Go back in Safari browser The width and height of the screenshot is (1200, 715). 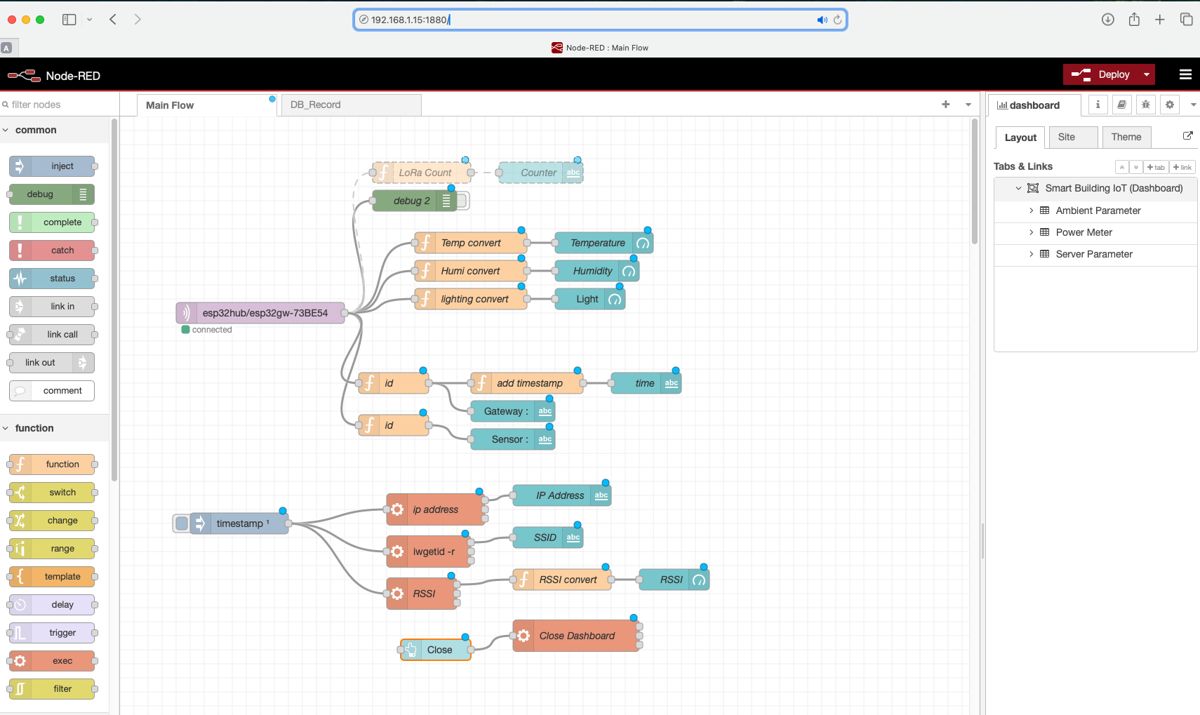pos(112,20)
